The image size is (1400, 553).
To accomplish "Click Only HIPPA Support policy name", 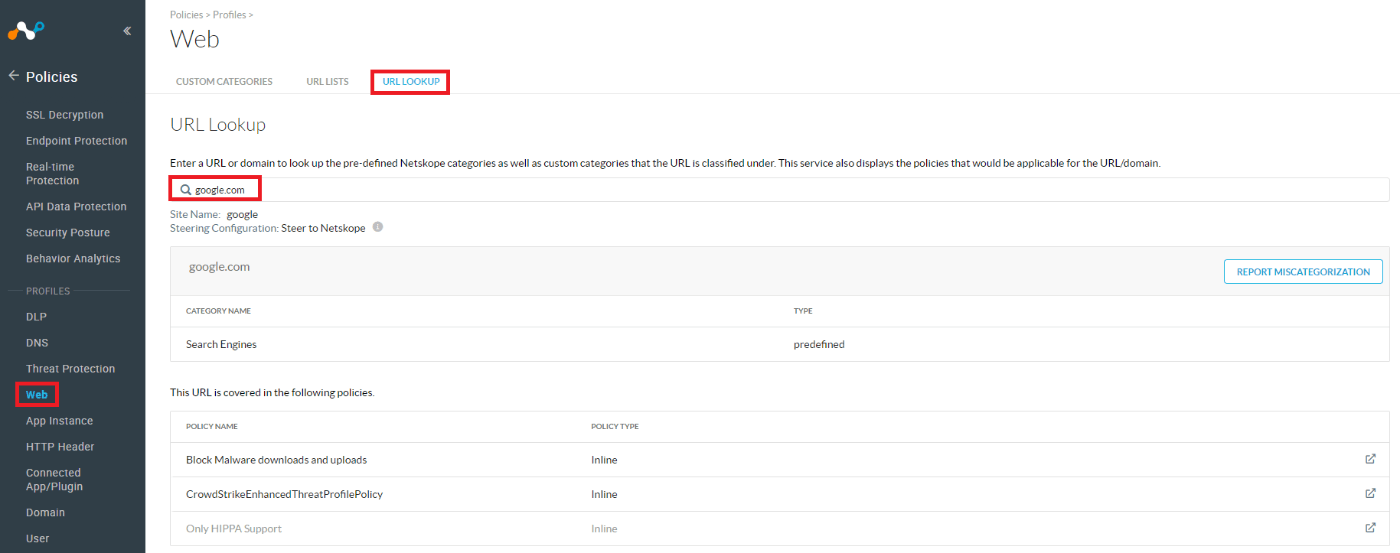I will click(x=234, y=528).
